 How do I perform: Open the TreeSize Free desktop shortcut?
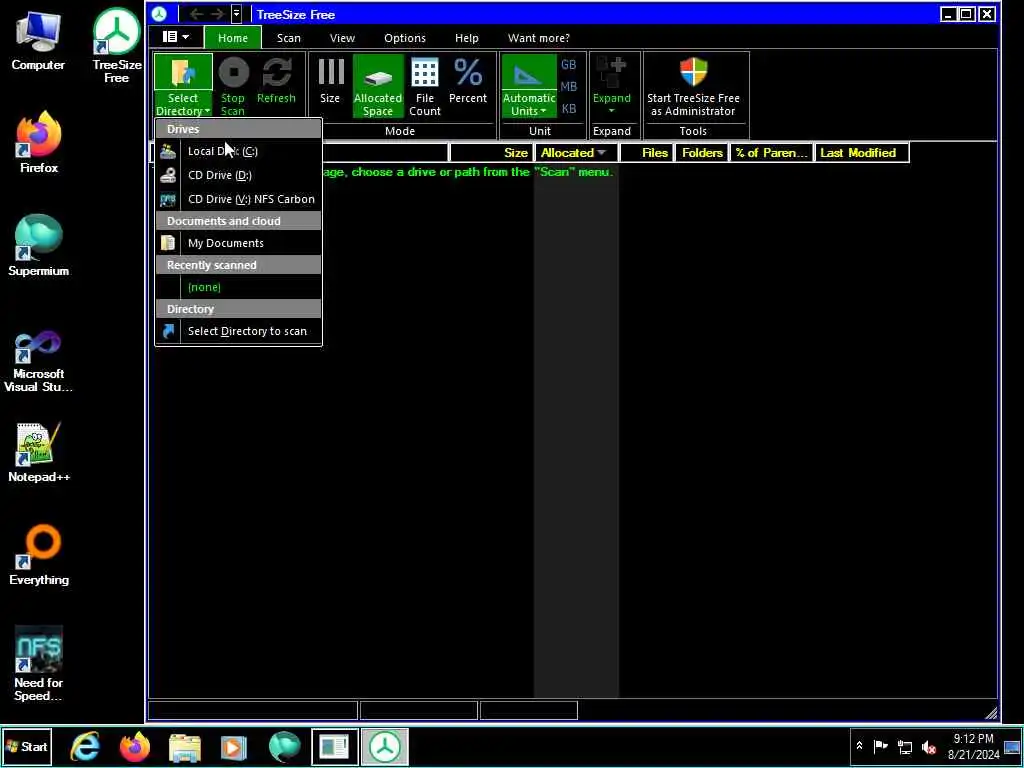[x=116, y=46]
